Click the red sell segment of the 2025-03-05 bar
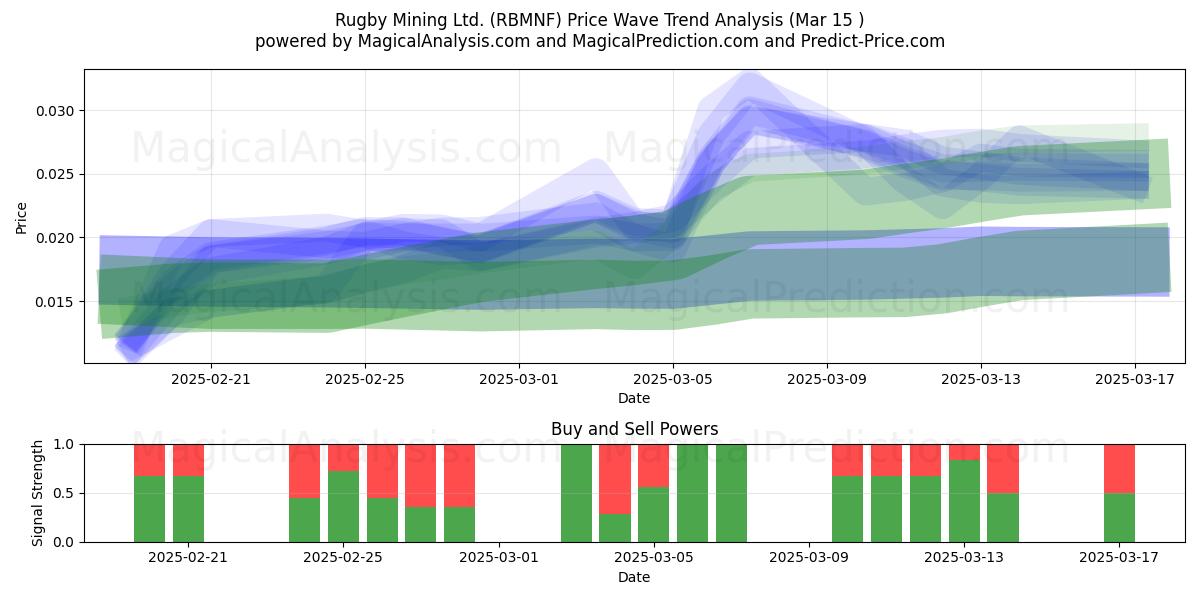1200x600 pixels. 653,466
